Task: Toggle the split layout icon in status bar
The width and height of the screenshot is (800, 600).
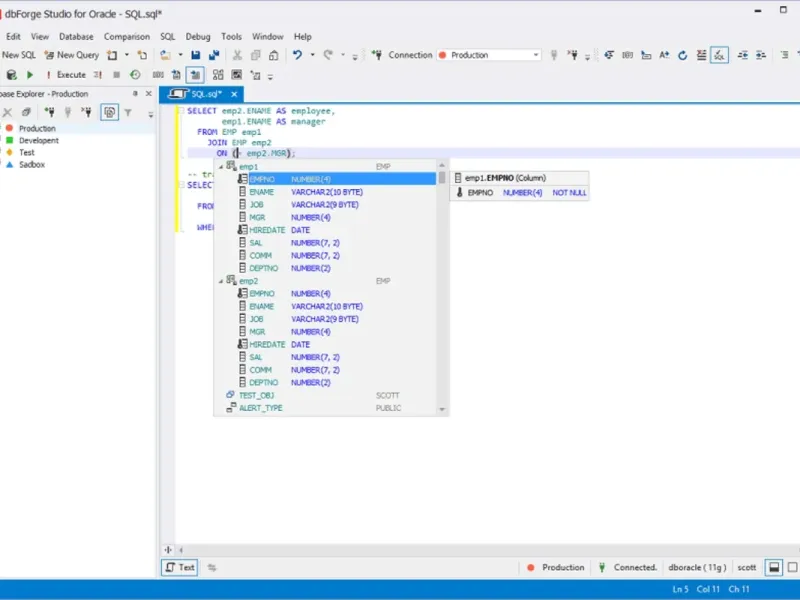Action: click(x=774, y=567)
